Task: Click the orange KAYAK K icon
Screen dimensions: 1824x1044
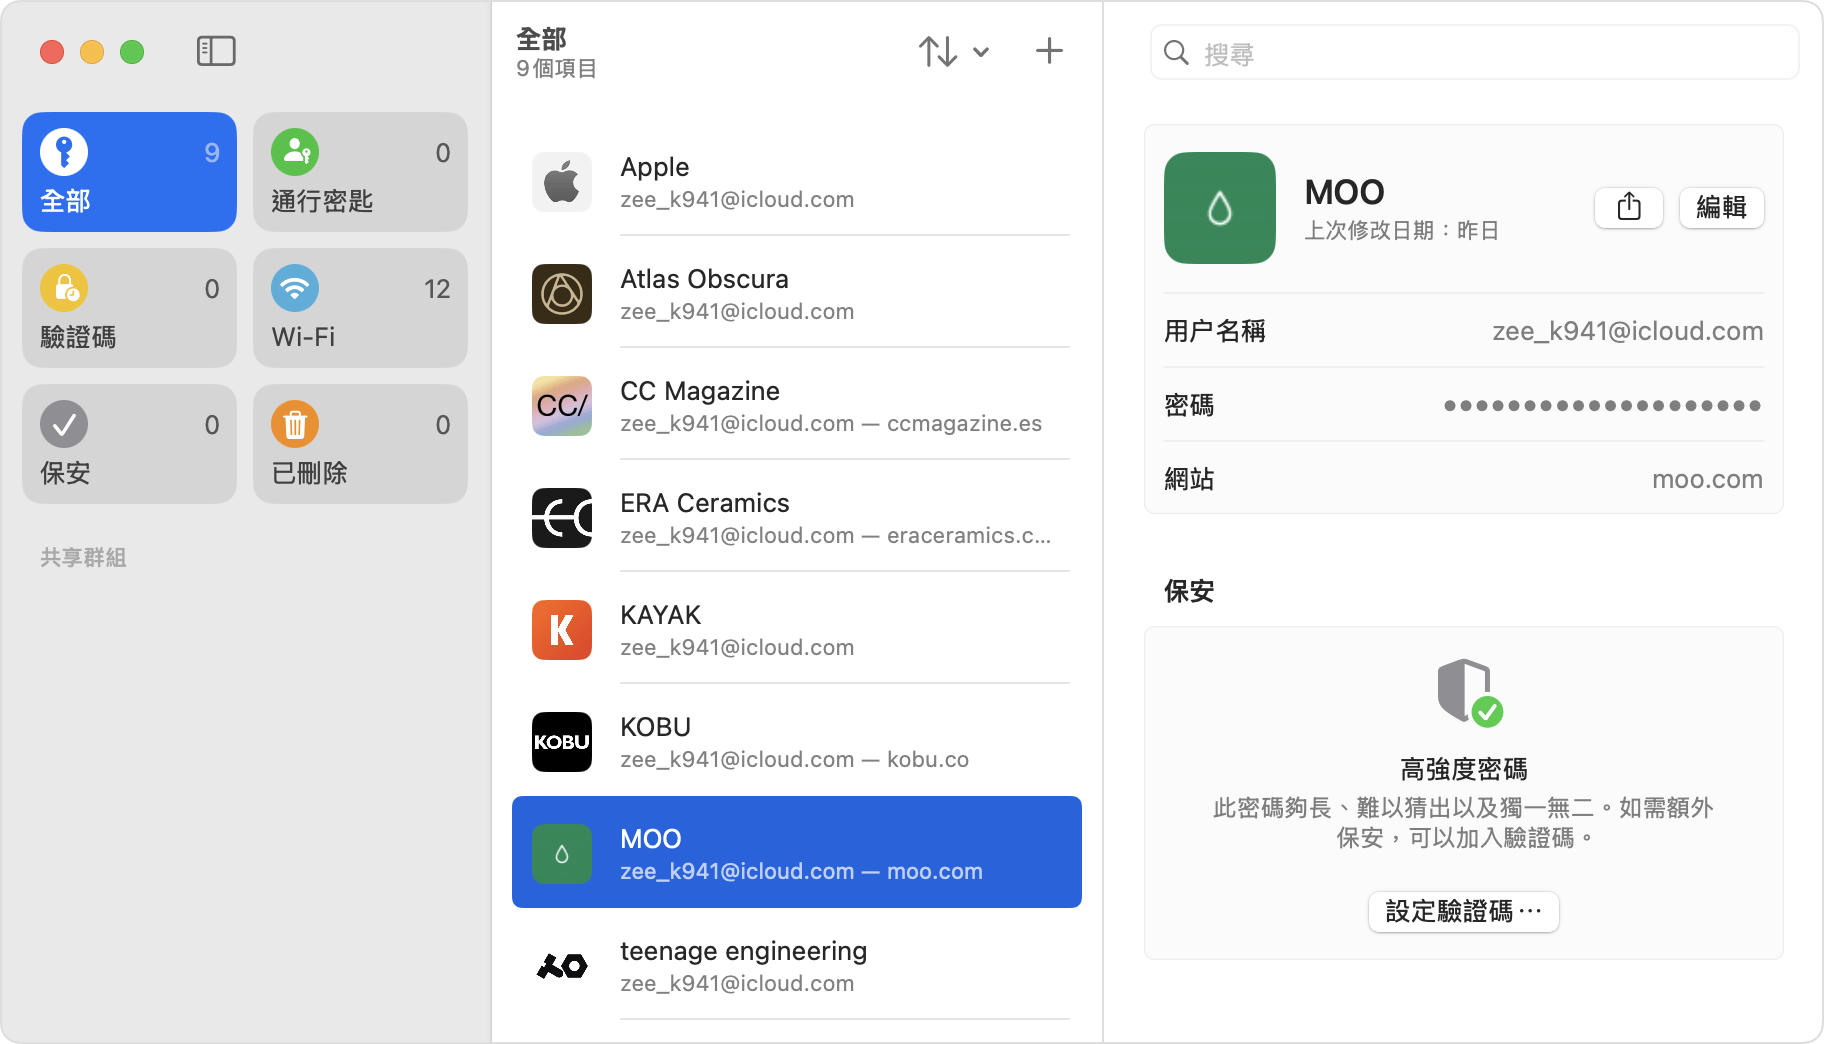Action: pos(562,630)
